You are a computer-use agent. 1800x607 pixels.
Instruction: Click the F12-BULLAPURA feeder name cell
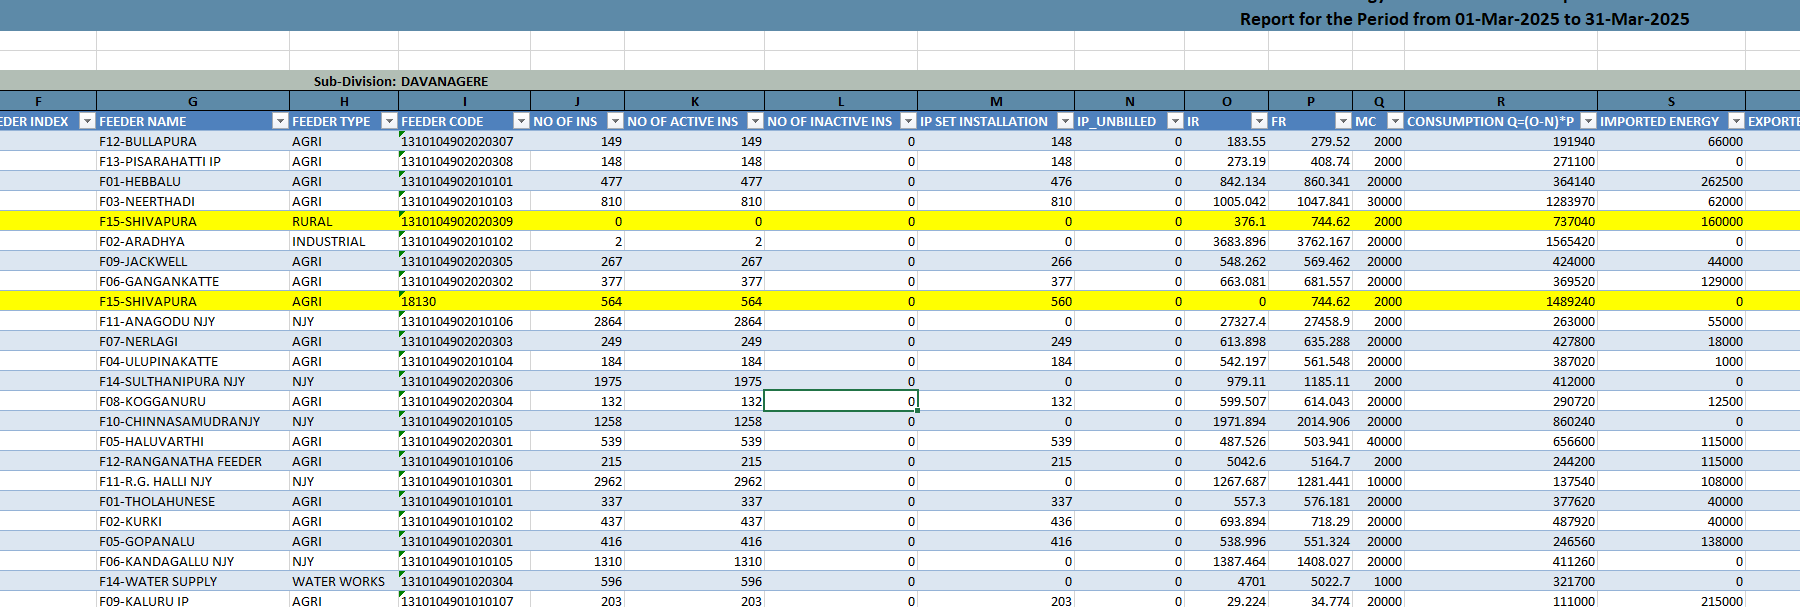pyautogui.click(x=193, y=141)
